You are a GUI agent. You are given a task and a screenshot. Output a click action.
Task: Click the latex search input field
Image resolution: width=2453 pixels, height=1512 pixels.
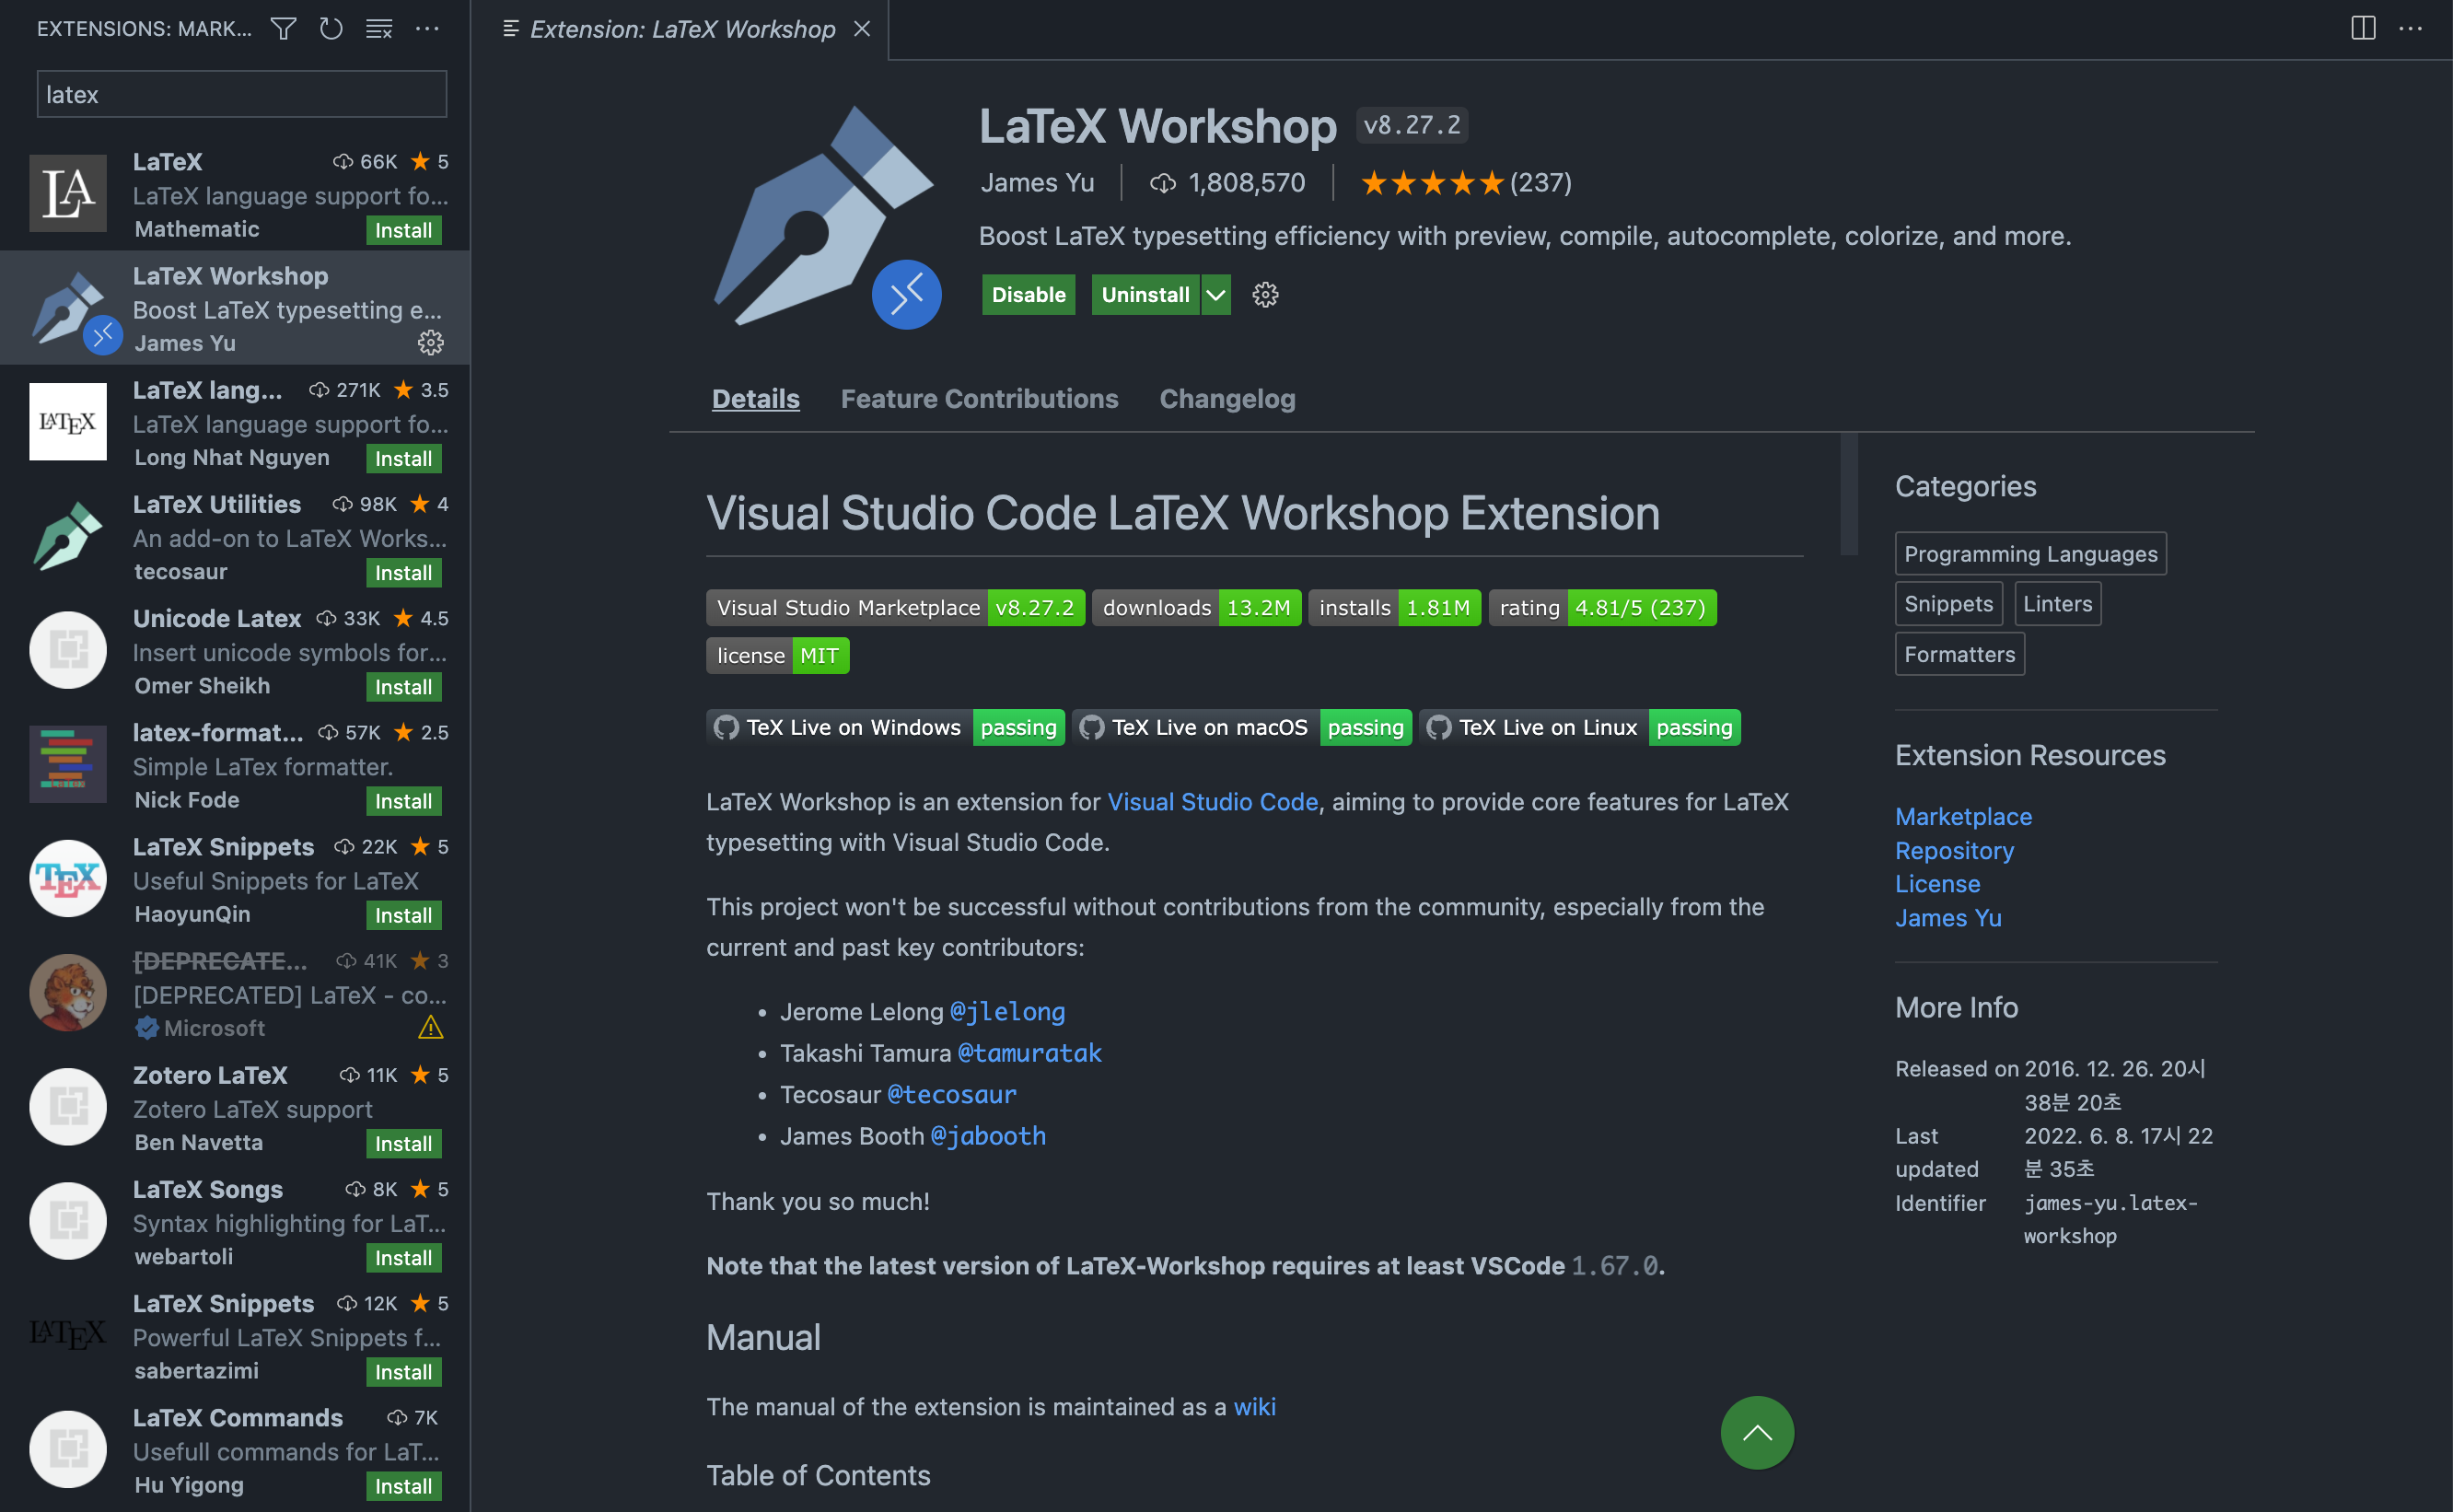(242, 94)
